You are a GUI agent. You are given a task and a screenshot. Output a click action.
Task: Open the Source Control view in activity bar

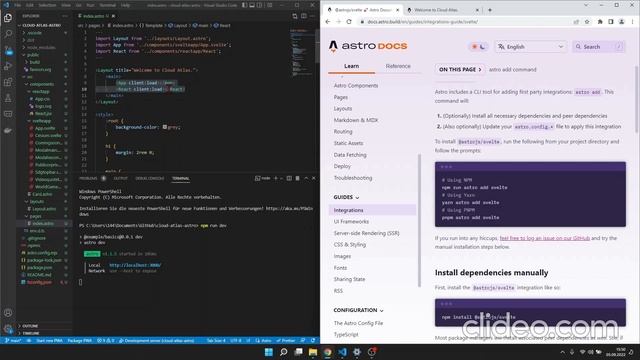(8, 50)
